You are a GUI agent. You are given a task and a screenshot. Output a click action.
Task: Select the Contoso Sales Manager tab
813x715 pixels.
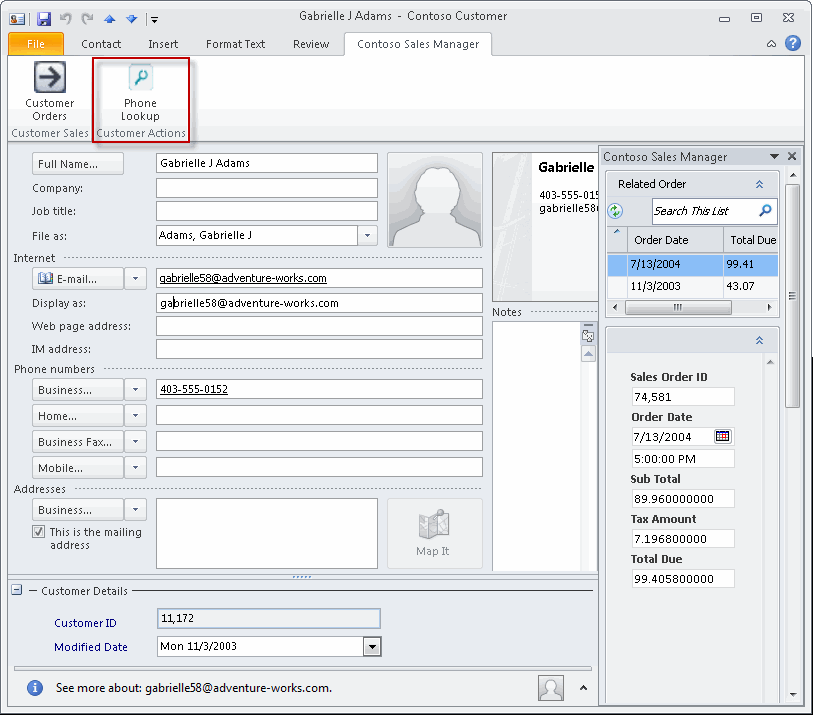[x=417, y=44]
